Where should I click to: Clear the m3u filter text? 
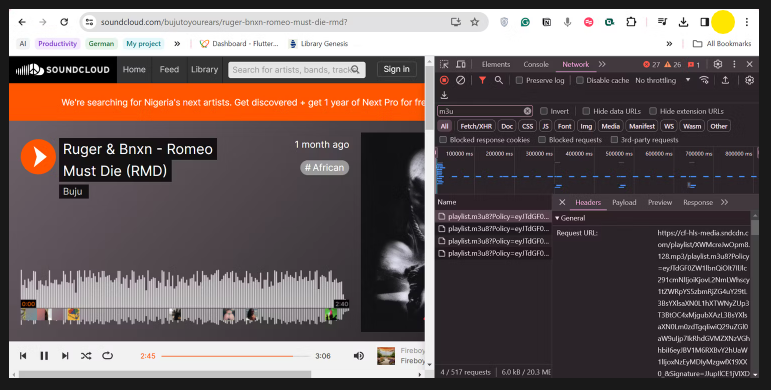pyautogui.click(x=527, y=111)
